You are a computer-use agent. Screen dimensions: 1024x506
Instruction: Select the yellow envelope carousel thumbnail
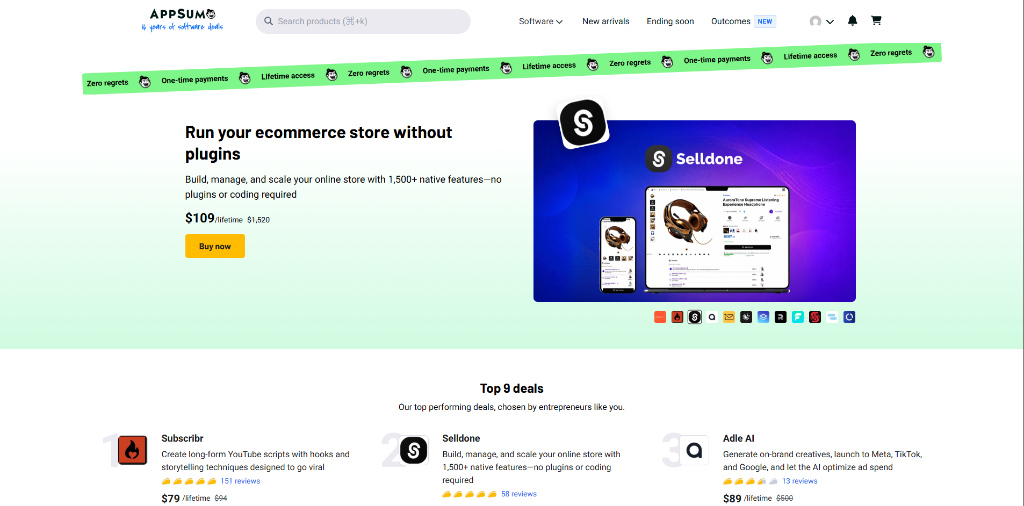(x=729, y=317)
